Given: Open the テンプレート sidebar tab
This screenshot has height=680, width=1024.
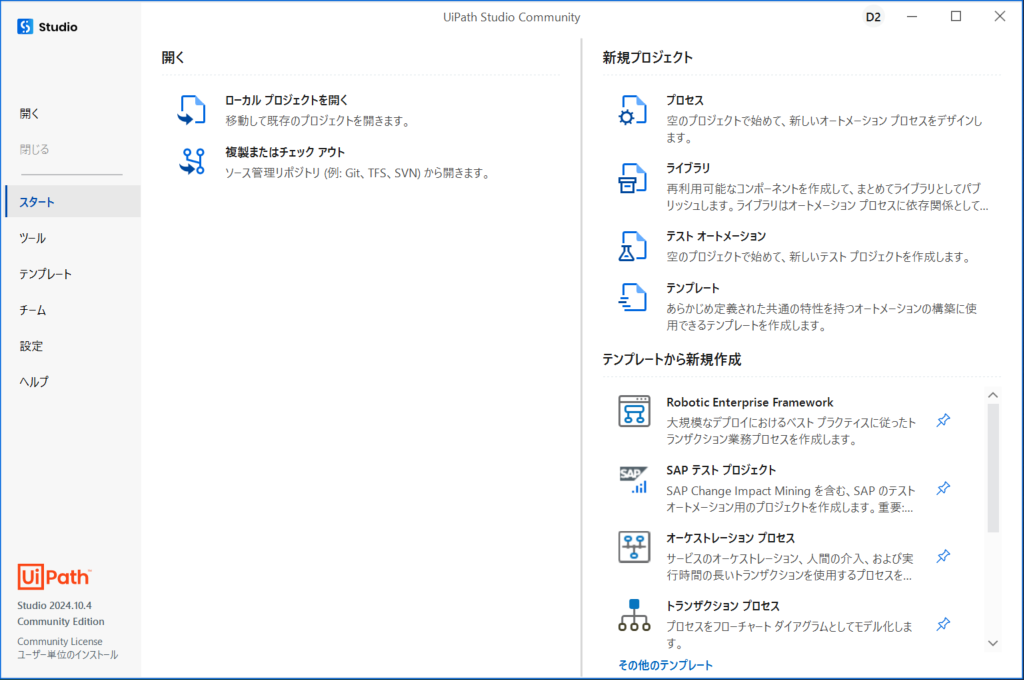Looking at the screenshot, I should click(72, 274).
